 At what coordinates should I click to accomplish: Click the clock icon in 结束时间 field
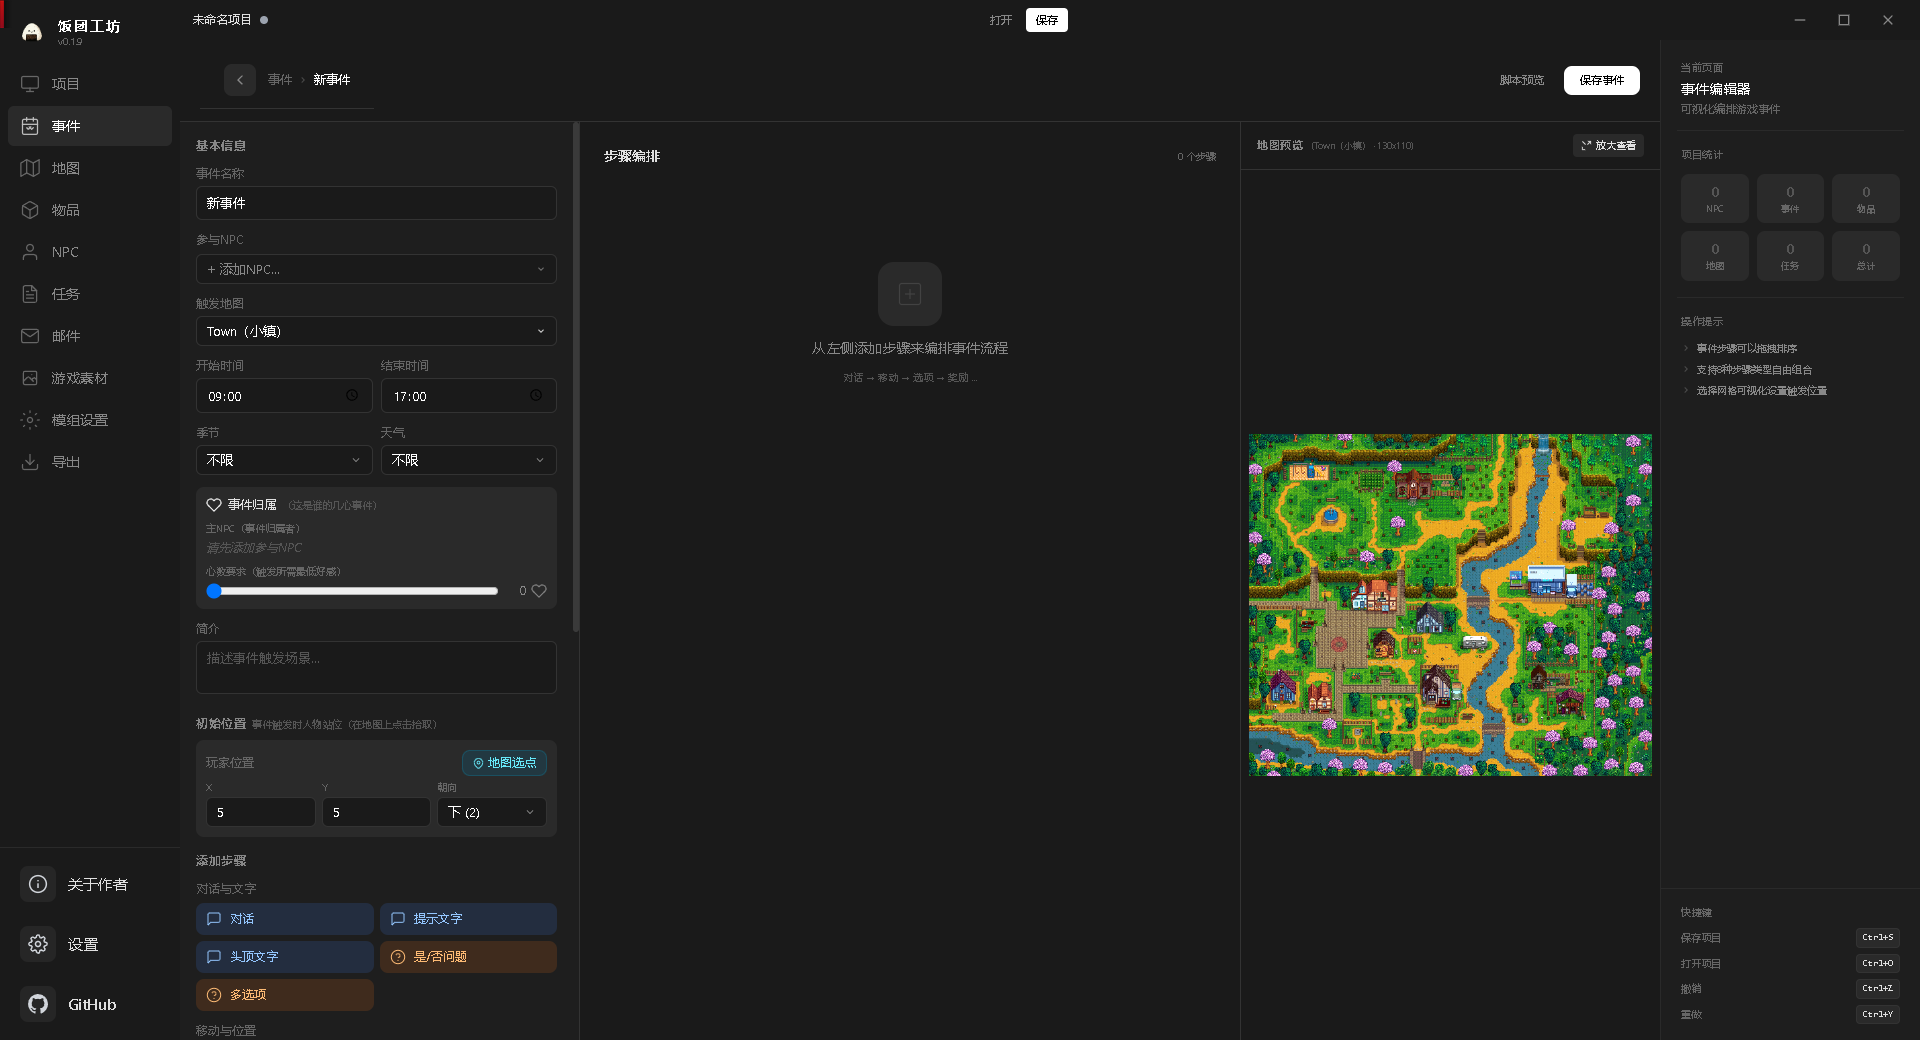[536, 396]
